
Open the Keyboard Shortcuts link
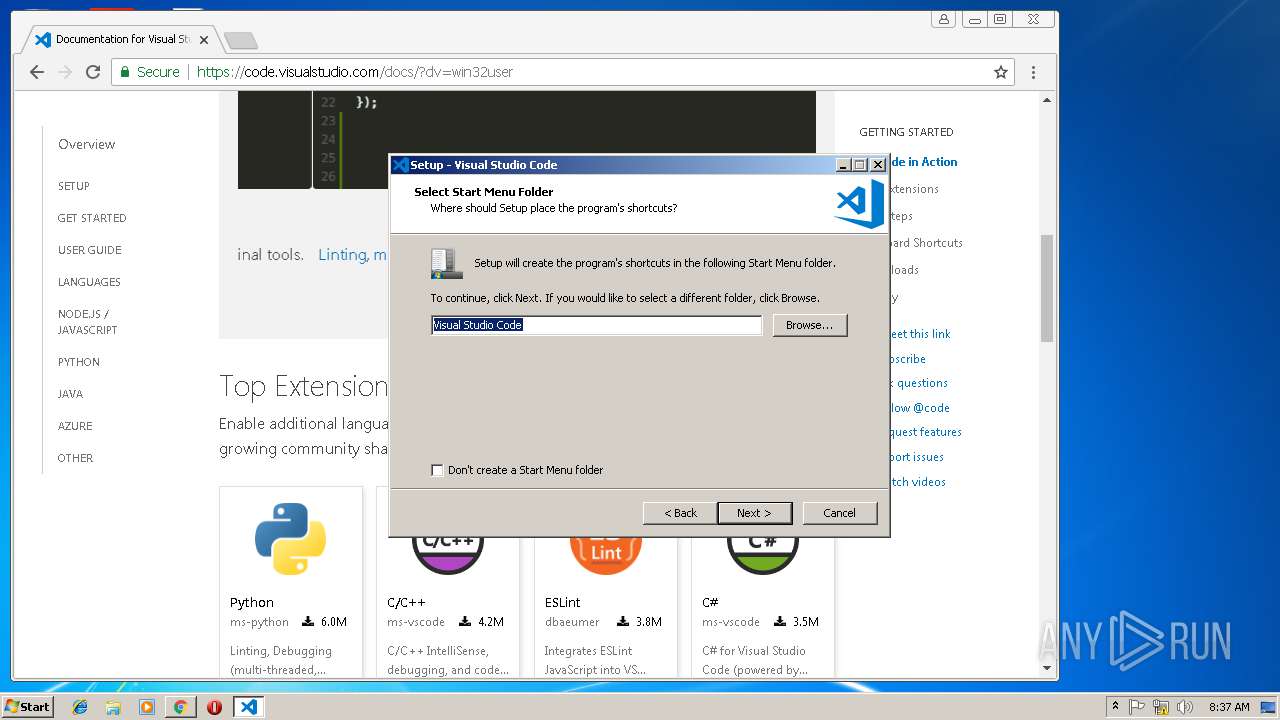point(925,243)
